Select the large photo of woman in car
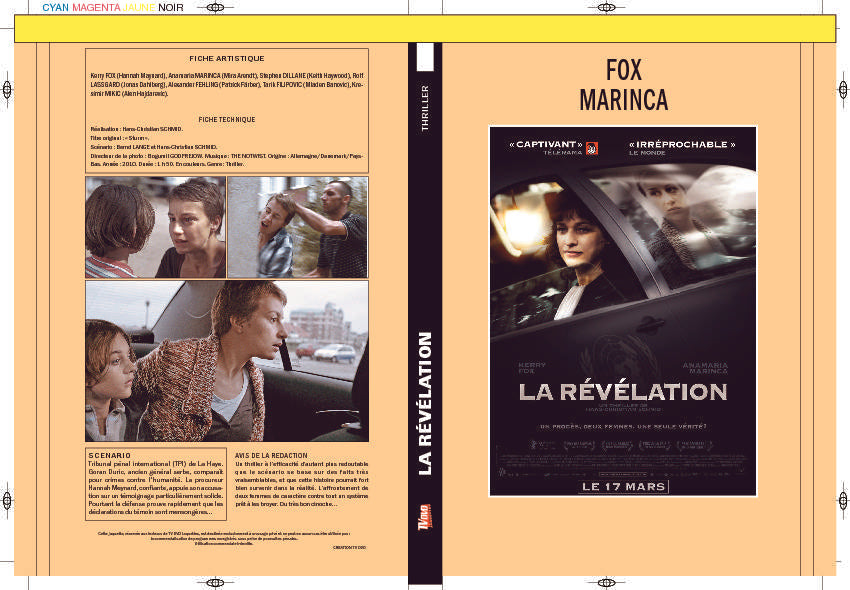 click(227, 361)
